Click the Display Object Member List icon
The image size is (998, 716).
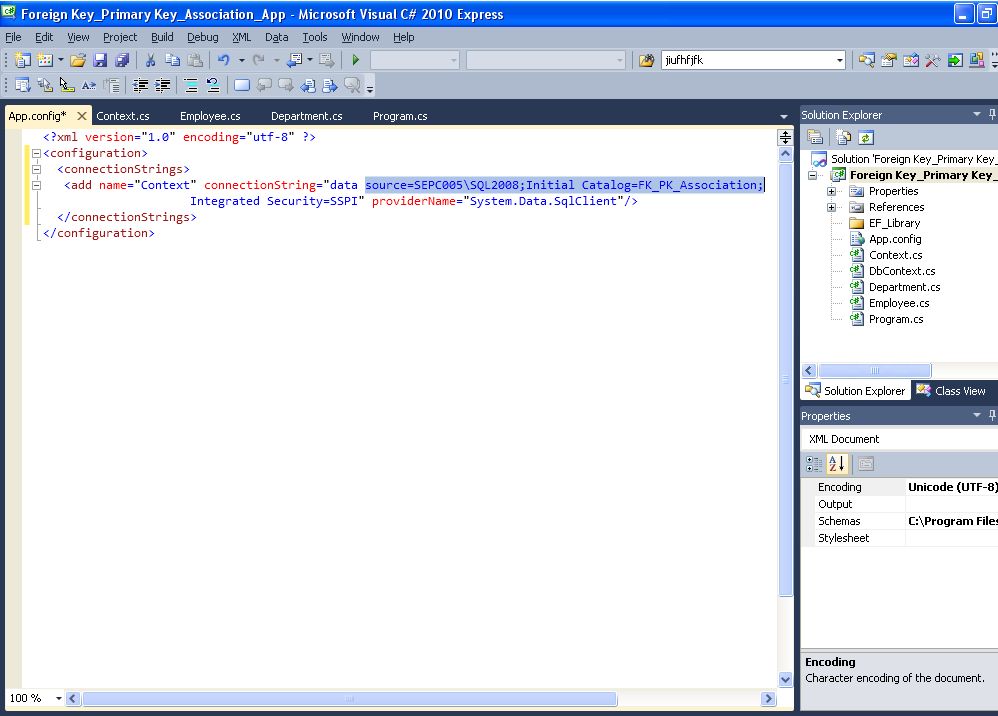(22, 85)
